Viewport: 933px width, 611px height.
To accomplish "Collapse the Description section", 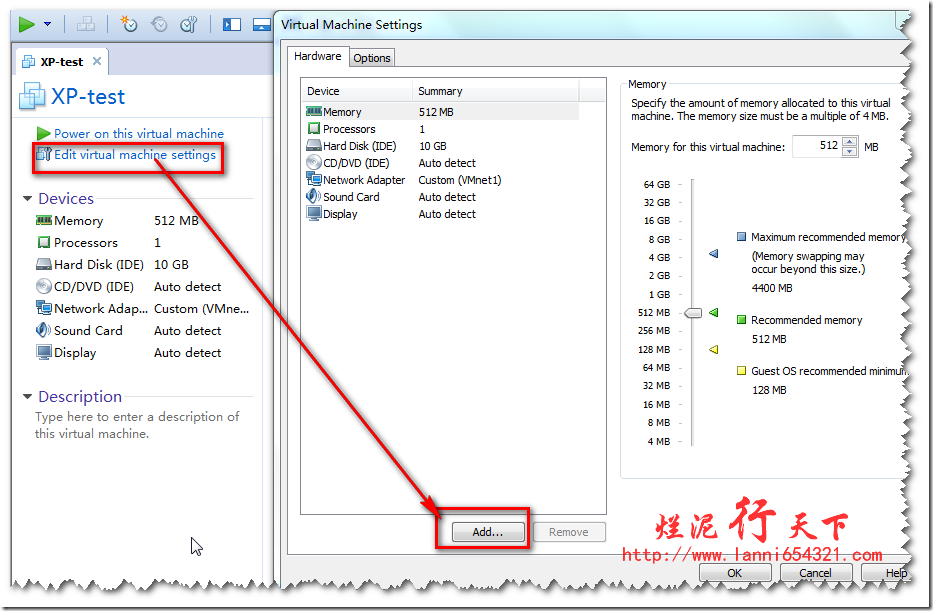I will [x=28, y=397].
